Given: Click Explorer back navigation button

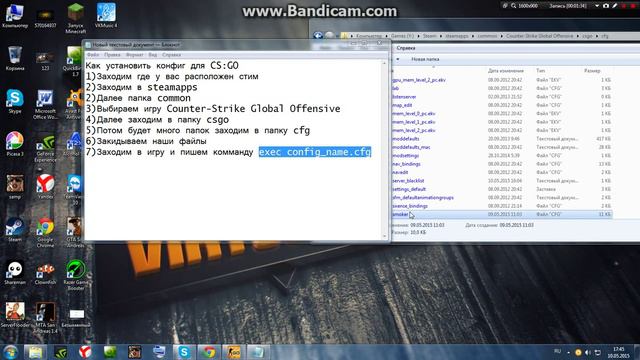Looking at the screenshot, I should tap(318, 36).
